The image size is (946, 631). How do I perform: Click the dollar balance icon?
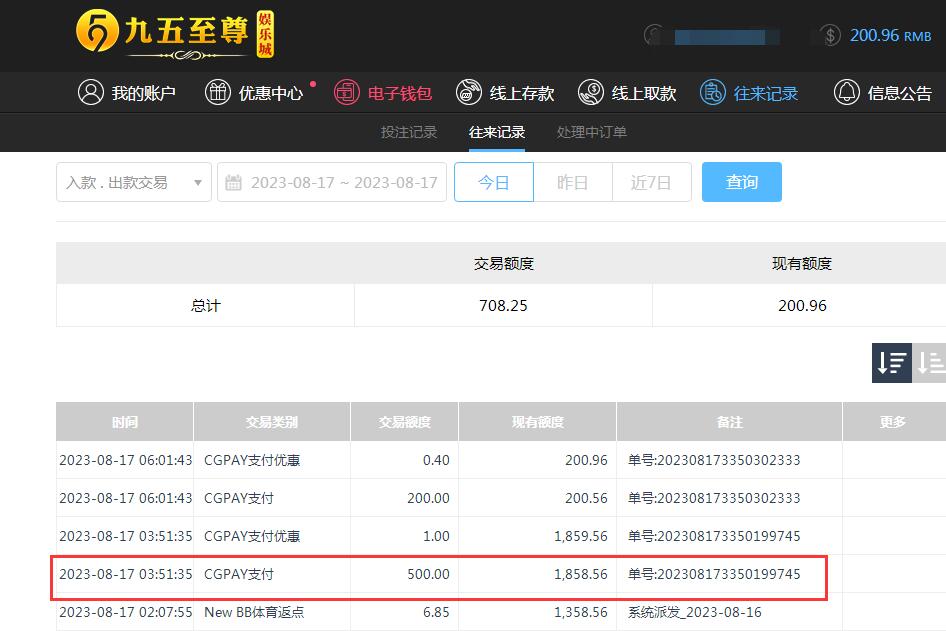pyautogui.click(x=830, y=35)
